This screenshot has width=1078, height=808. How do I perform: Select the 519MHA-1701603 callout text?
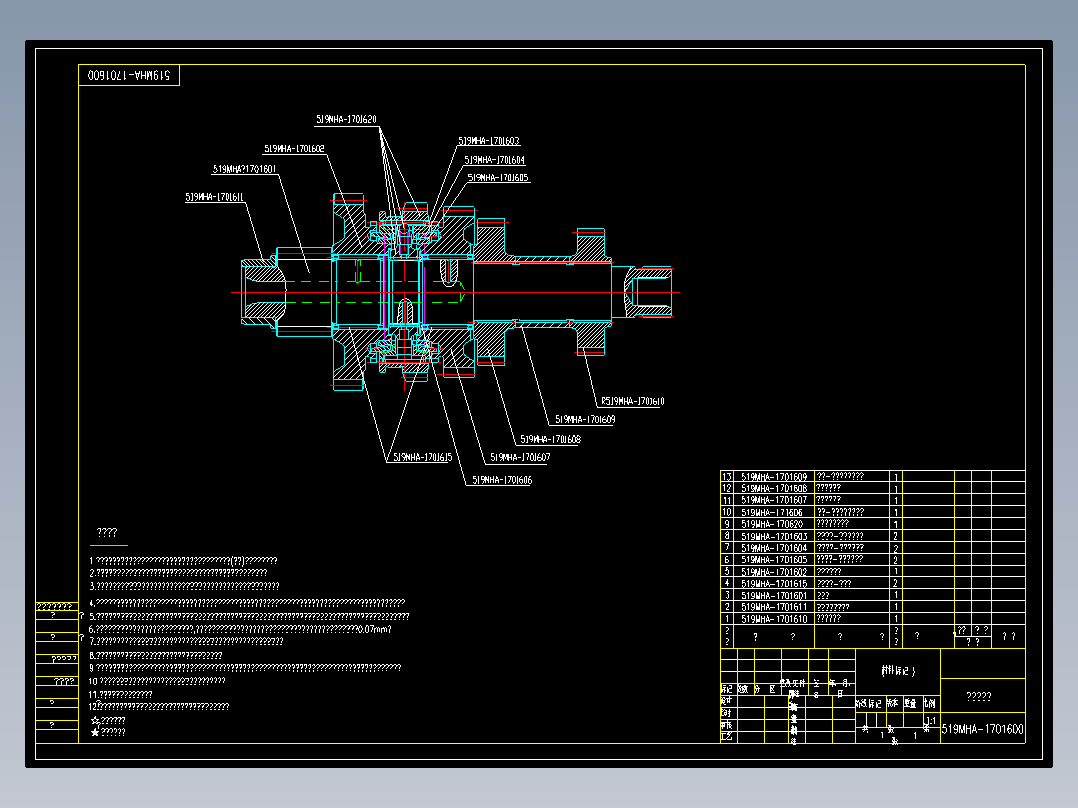[x=489, y=141]
